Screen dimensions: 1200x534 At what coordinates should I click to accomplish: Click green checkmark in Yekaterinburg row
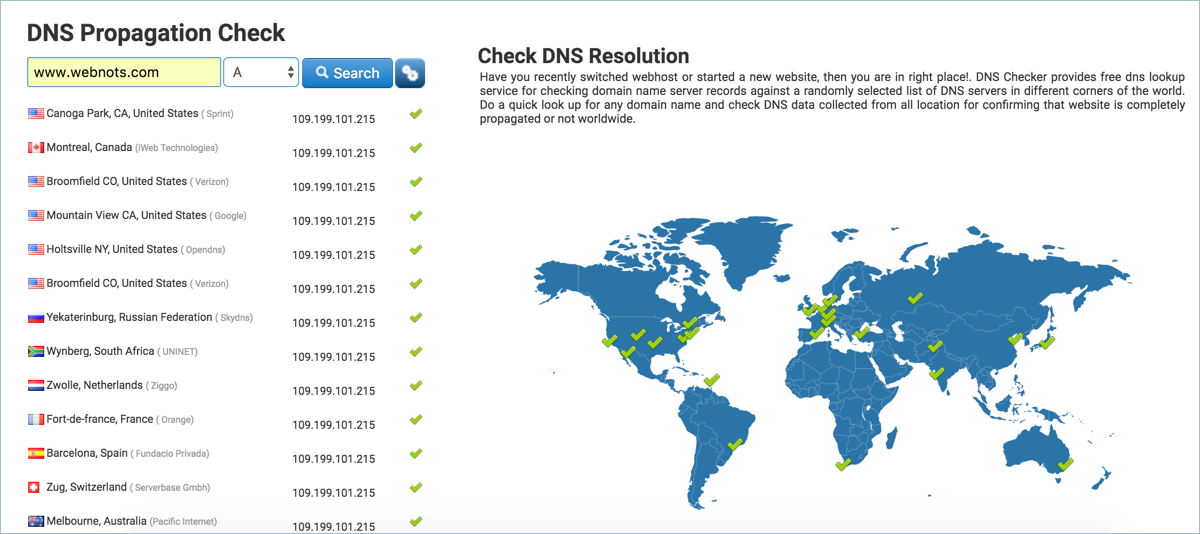point(416,318)
